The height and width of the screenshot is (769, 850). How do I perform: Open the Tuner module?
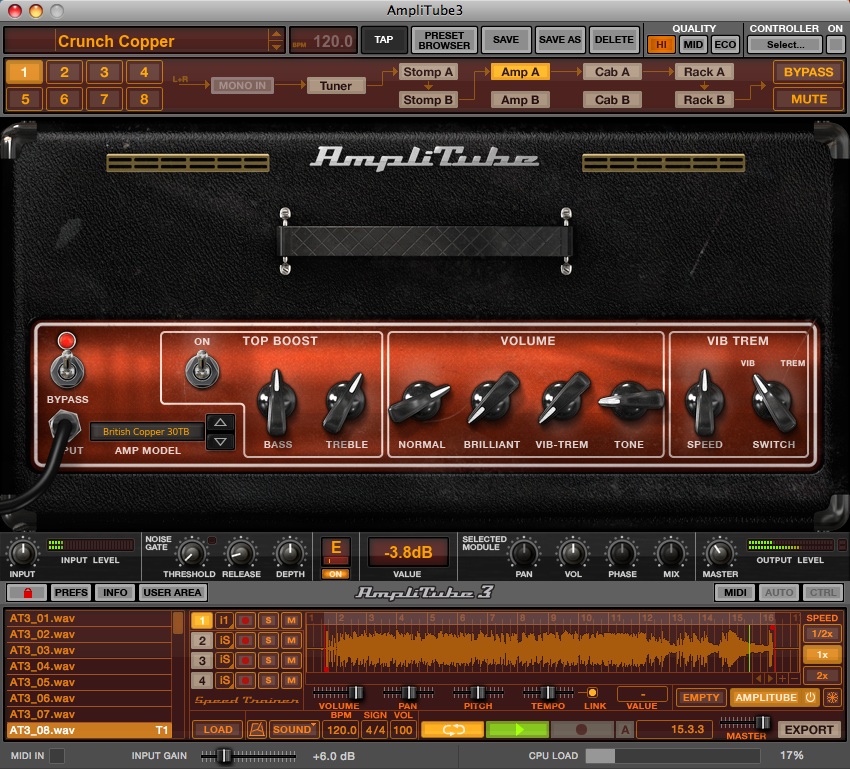point(336,86)
